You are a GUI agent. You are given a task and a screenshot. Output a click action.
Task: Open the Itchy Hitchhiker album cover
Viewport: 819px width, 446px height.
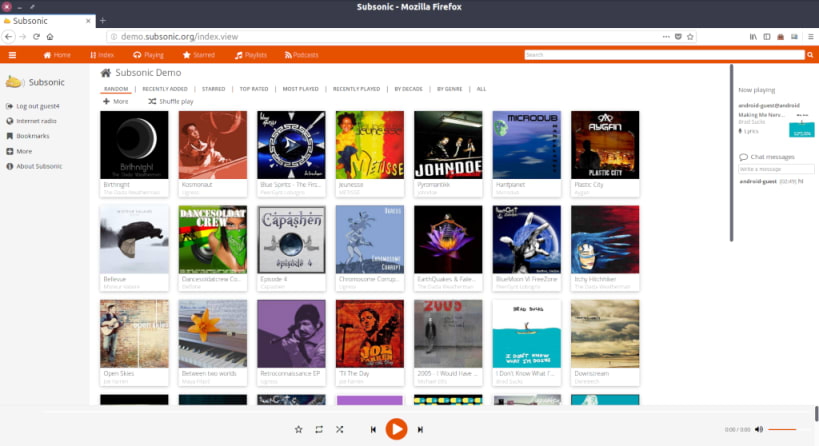[x=605, y=239]
